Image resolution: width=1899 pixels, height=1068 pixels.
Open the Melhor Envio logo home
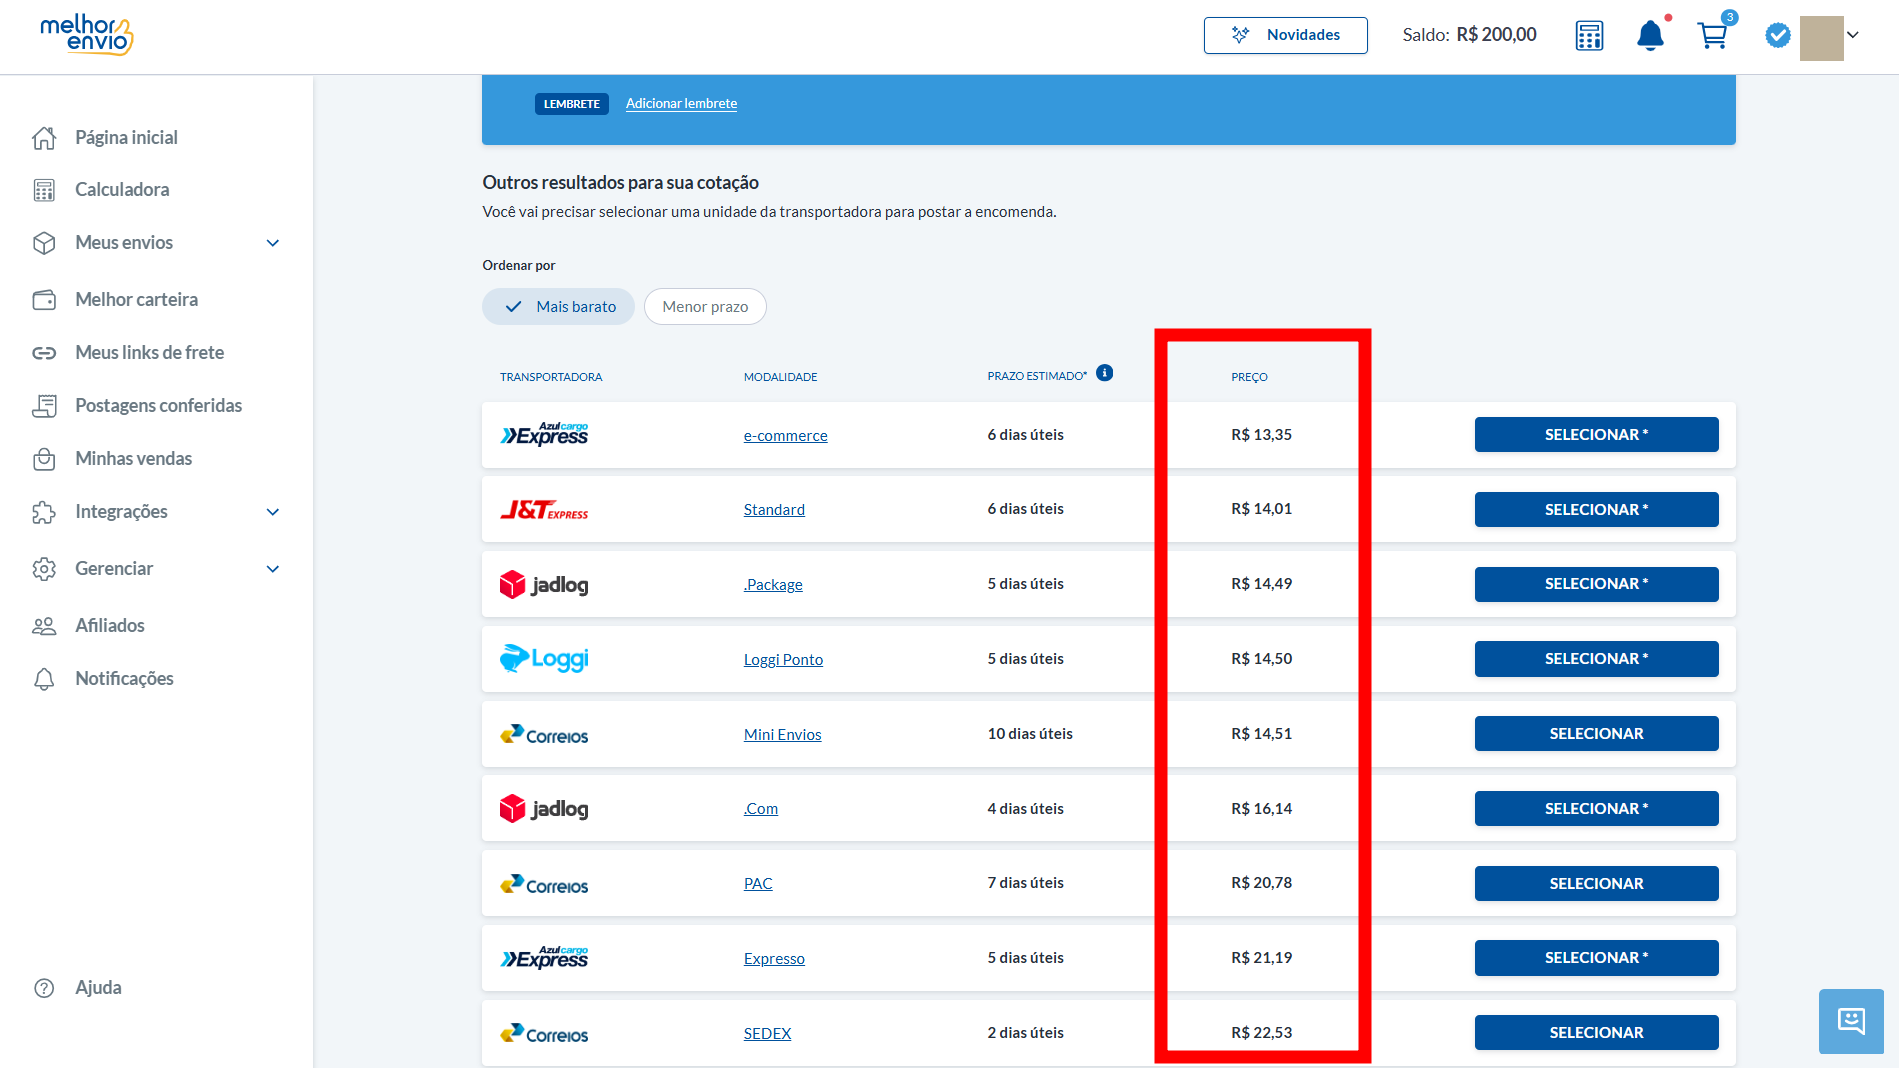click(x=87, y=35)
